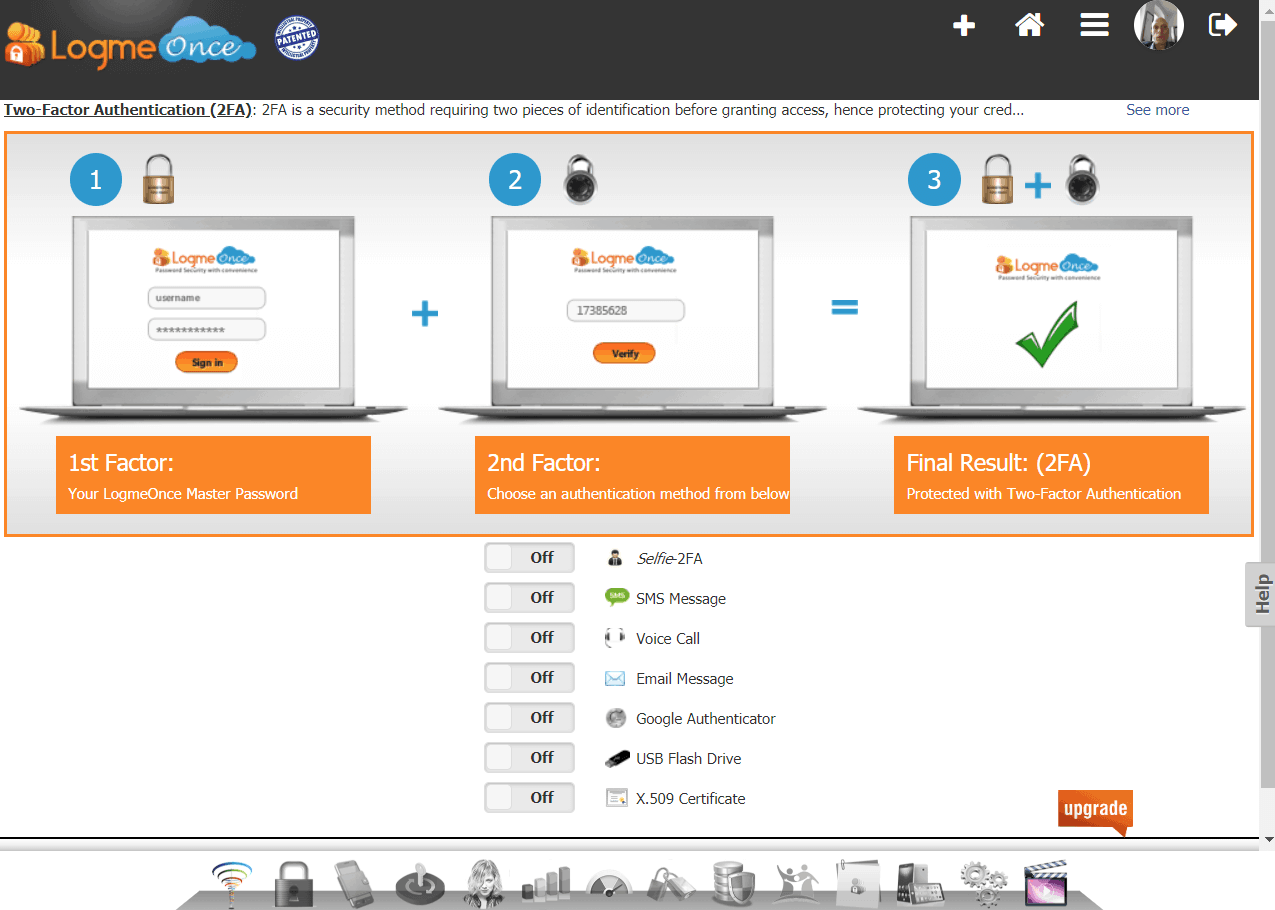Screen dimensions: 1275x910
Task: Switch on Google Authenticator toggle
Action: [x=529, y=718]
